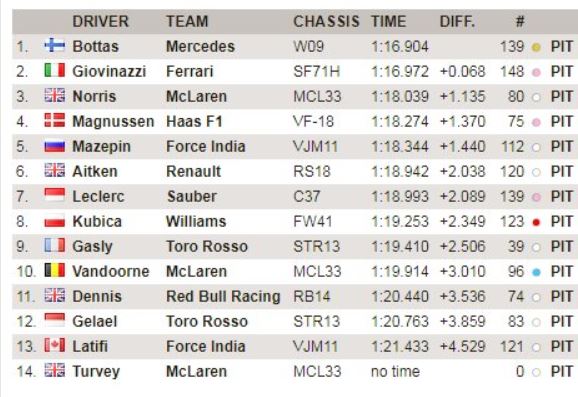
Task: Sort by the DRIVER column header
Action: [x=100, y=21]
